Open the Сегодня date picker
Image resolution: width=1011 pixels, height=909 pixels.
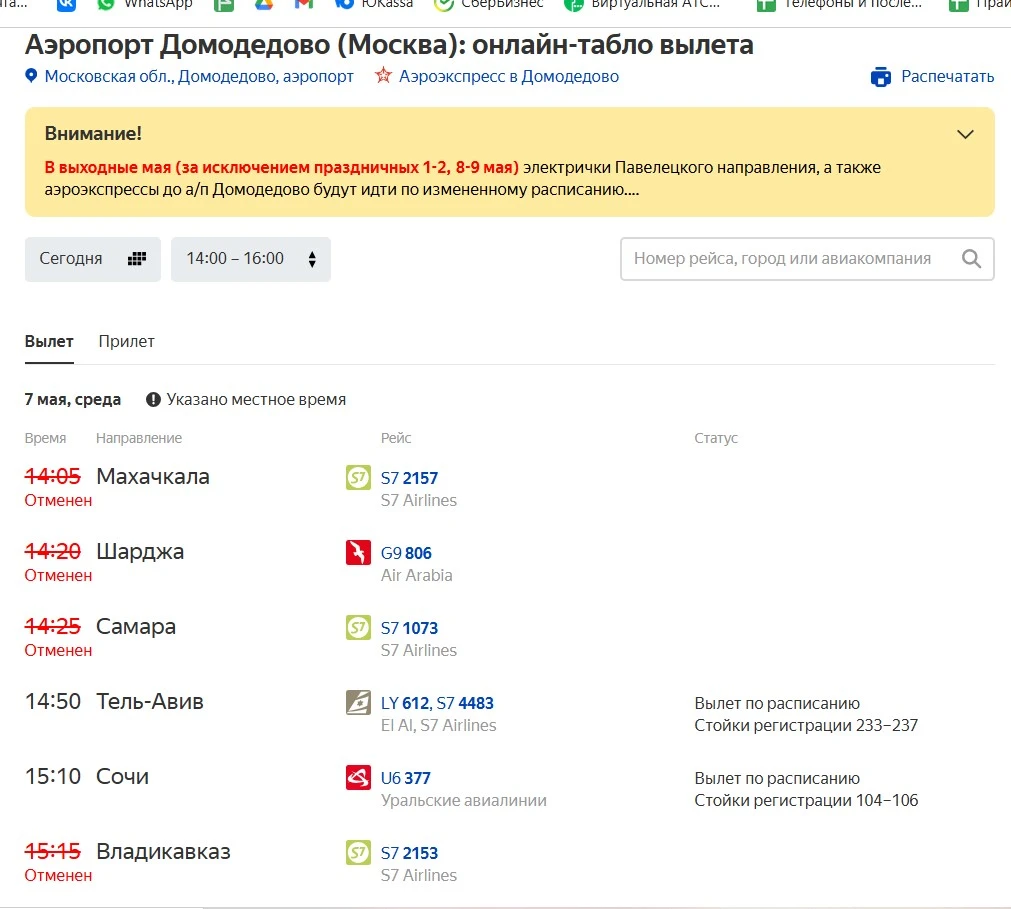92,259
